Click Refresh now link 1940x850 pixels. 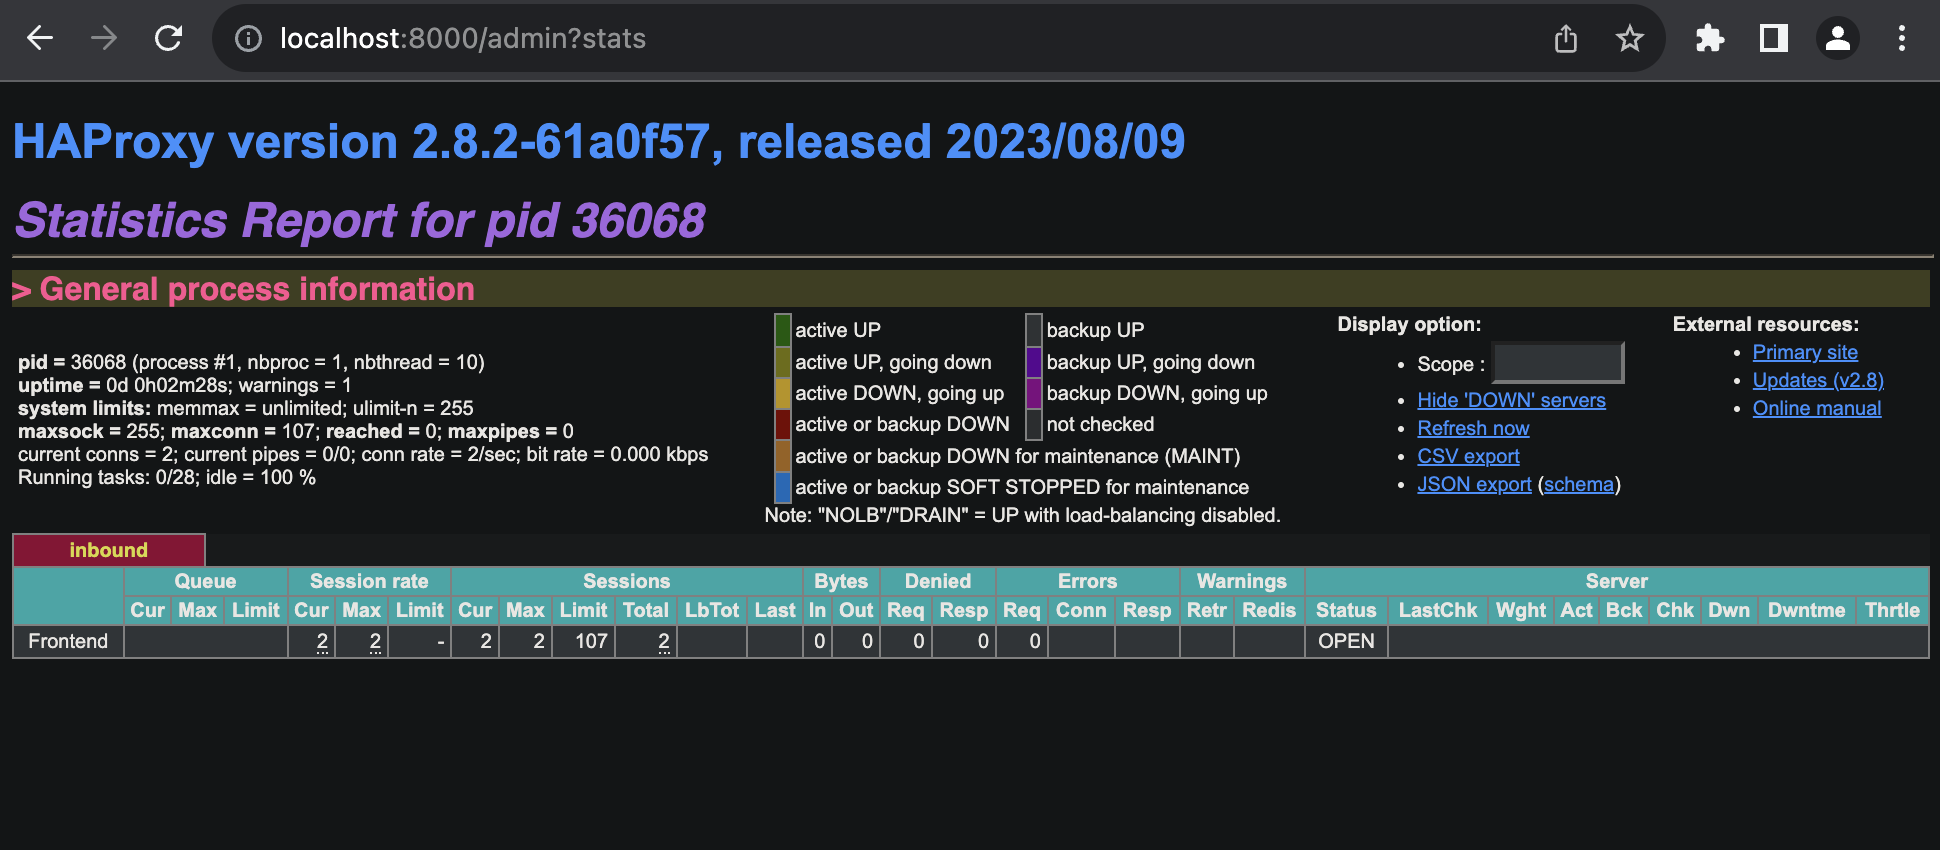pos(1473,428)
